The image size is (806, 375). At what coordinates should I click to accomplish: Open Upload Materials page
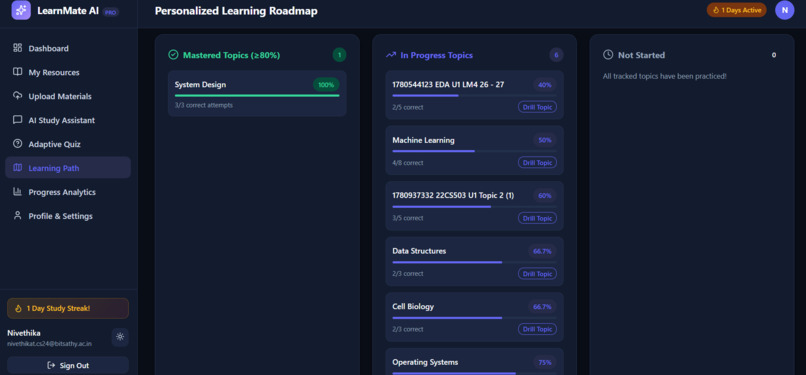pyautogui.click(x=68, y=96)
